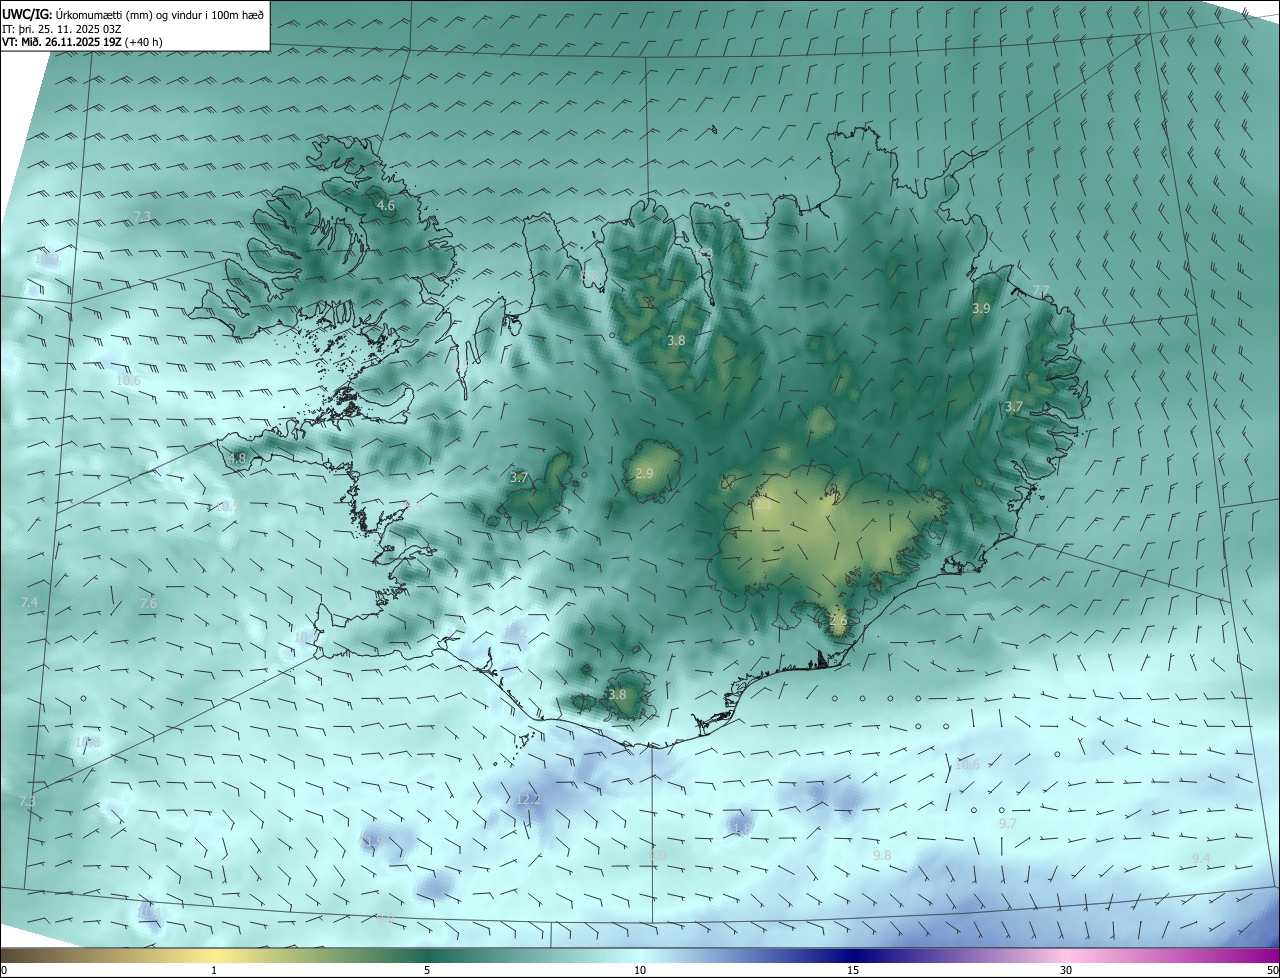
Task: Select the 3.8 value on Mýrdalsjökull glacier
Action: click(617, 695)
